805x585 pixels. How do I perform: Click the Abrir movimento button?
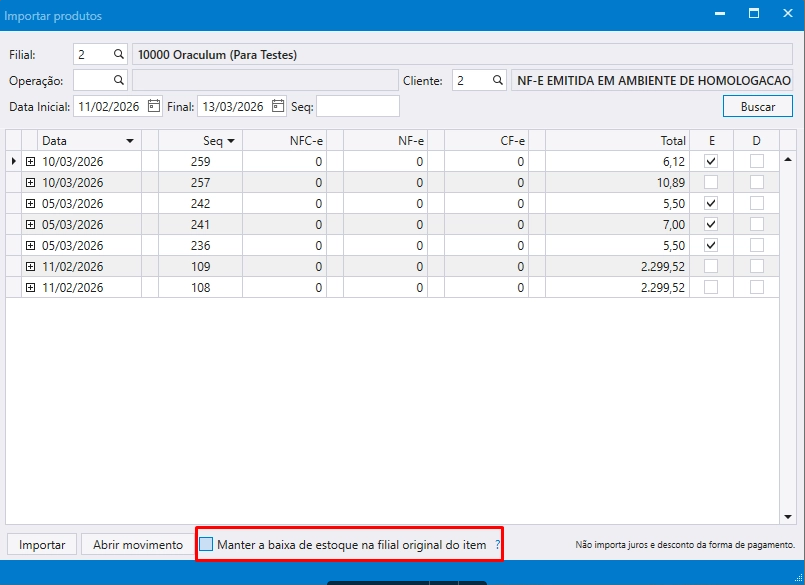138,545
